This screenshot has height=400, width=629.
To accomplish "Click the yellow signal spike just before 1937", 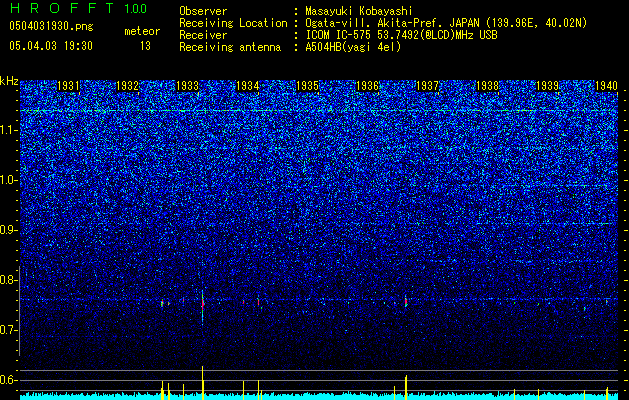I will pos(406,387).
